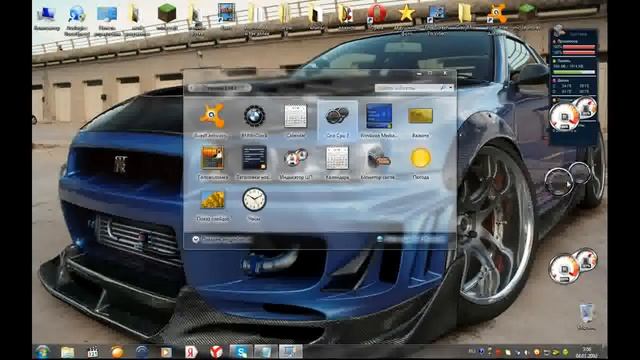
Task: Click the page navigation control in gadget gallery
Action: pos(220,88)
